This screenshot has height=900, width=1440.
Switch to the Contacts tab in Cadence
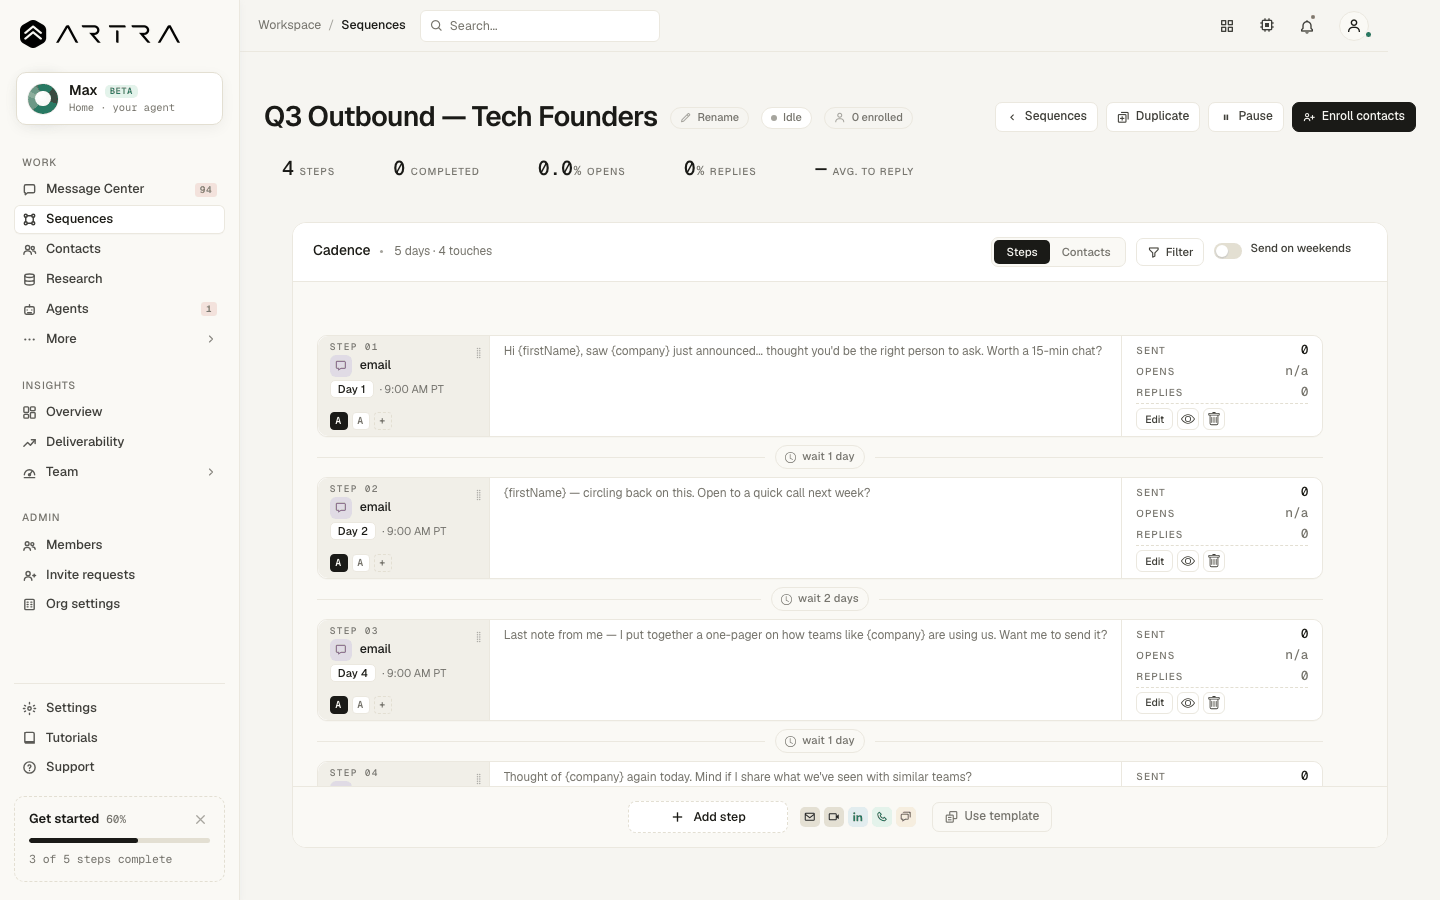(1086, 252)
